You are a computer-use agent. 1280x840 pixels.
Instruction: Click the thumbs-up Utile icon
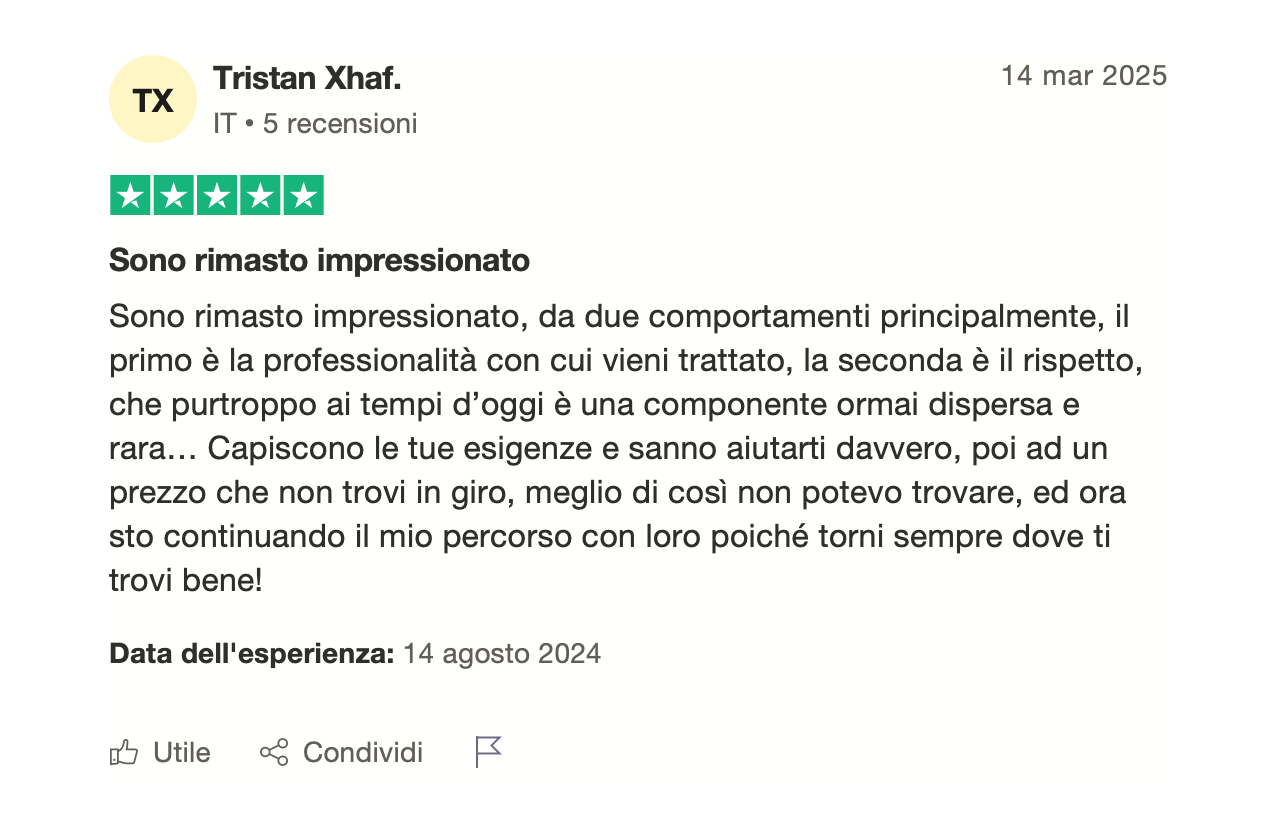[x=123, y=752]
